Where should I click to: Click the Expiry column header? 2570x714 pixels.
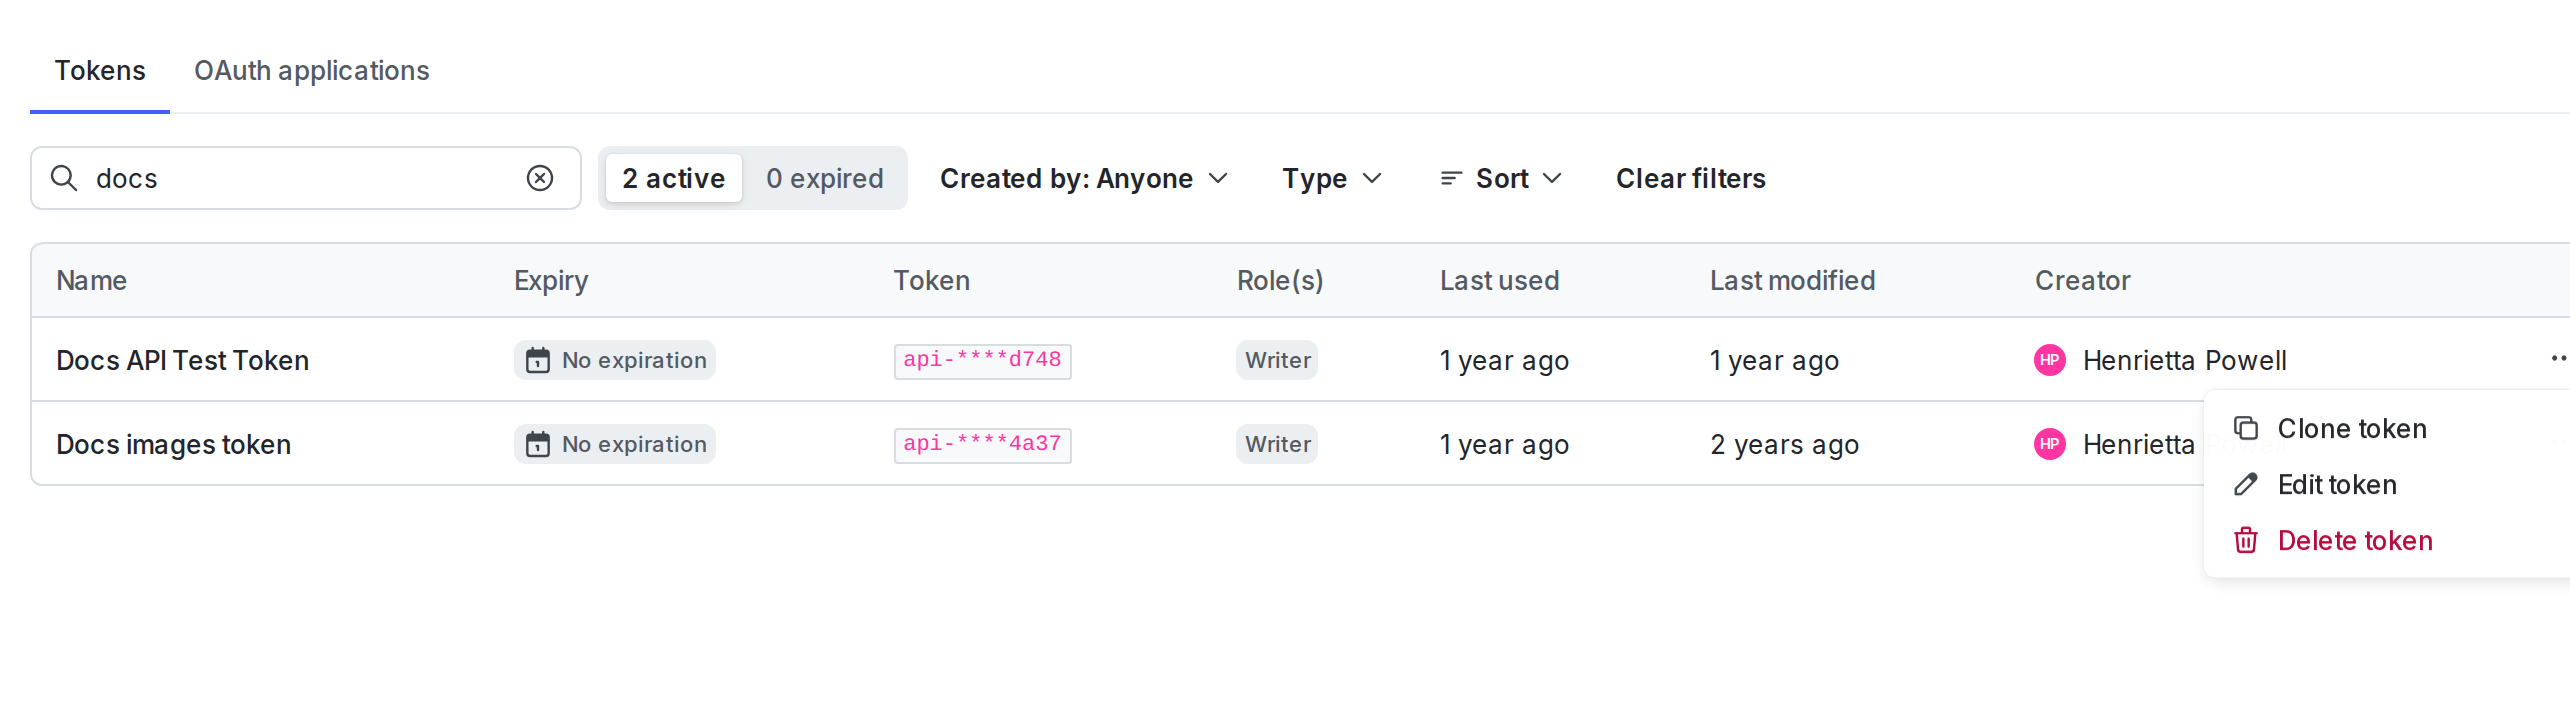[551, 280]
